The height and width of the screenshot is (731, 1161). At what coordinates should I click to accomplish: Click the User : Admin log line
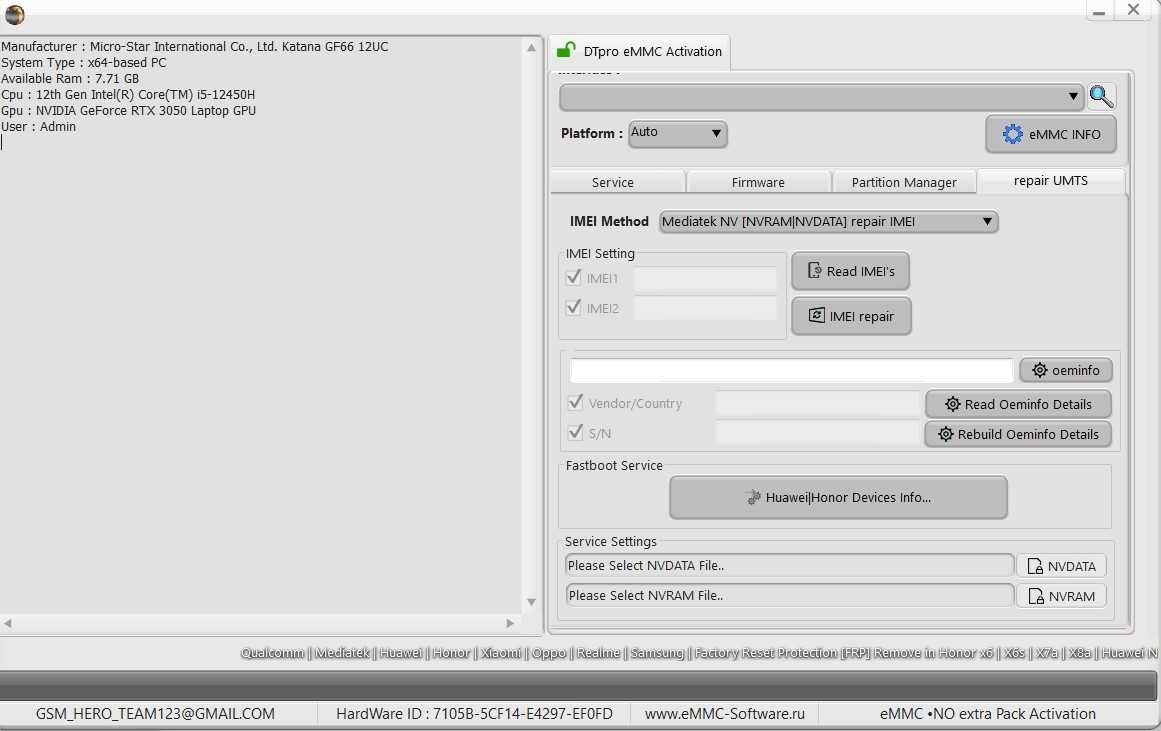[x=39, y=127]
